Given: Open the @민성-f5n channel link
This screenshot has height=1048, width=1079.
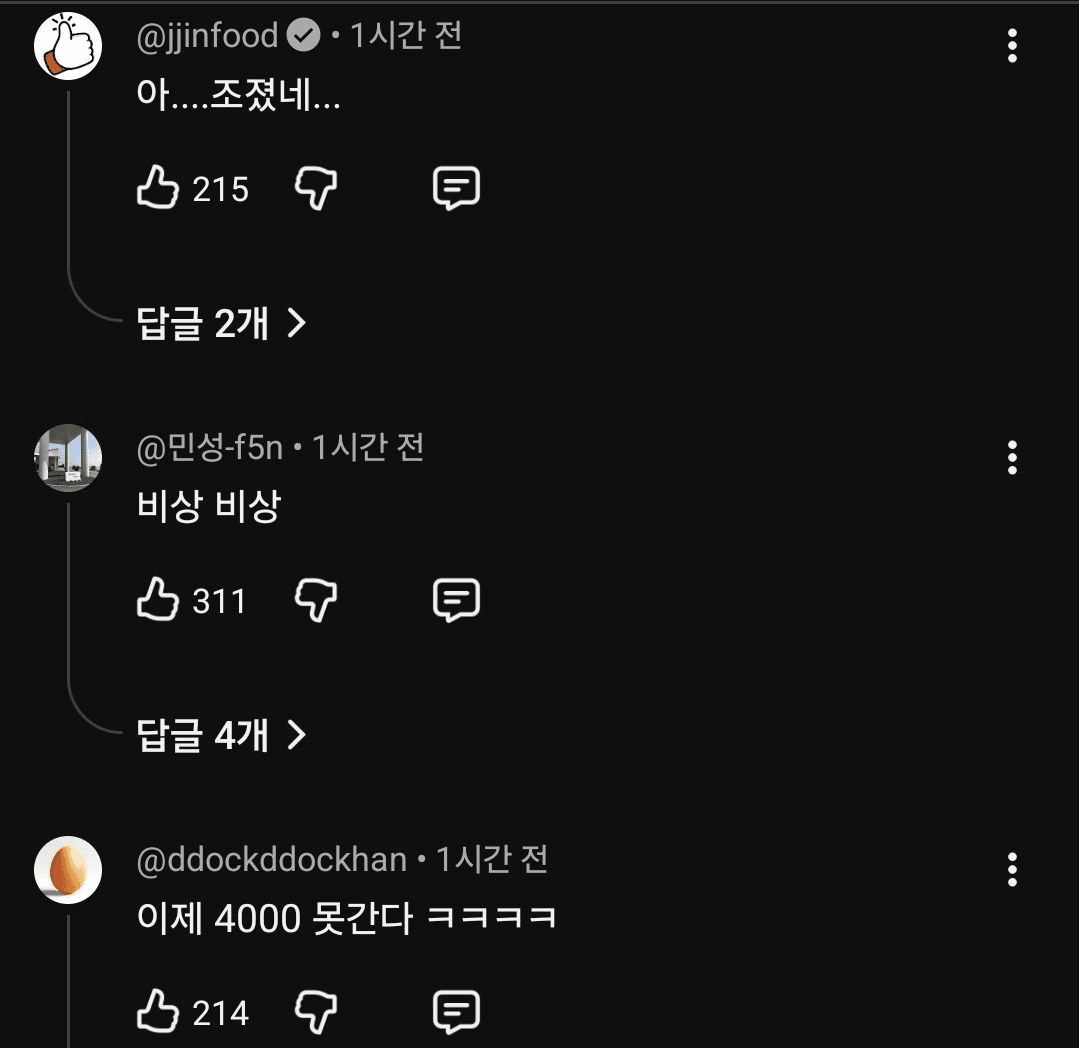Looking at the screenshot, I should point(209,447).
